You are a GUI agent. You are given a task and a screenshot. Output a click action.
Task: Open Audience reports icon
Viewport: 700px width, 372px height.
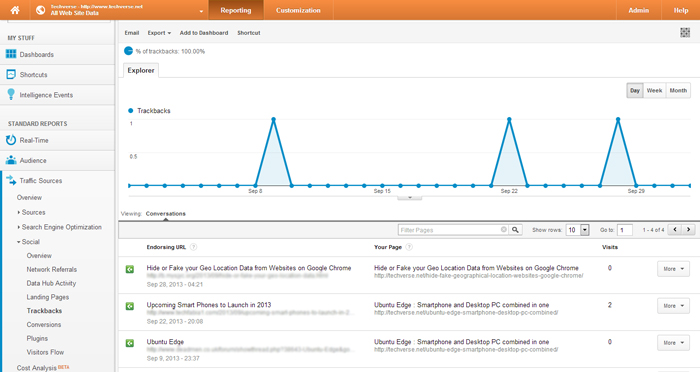[11, 160]
